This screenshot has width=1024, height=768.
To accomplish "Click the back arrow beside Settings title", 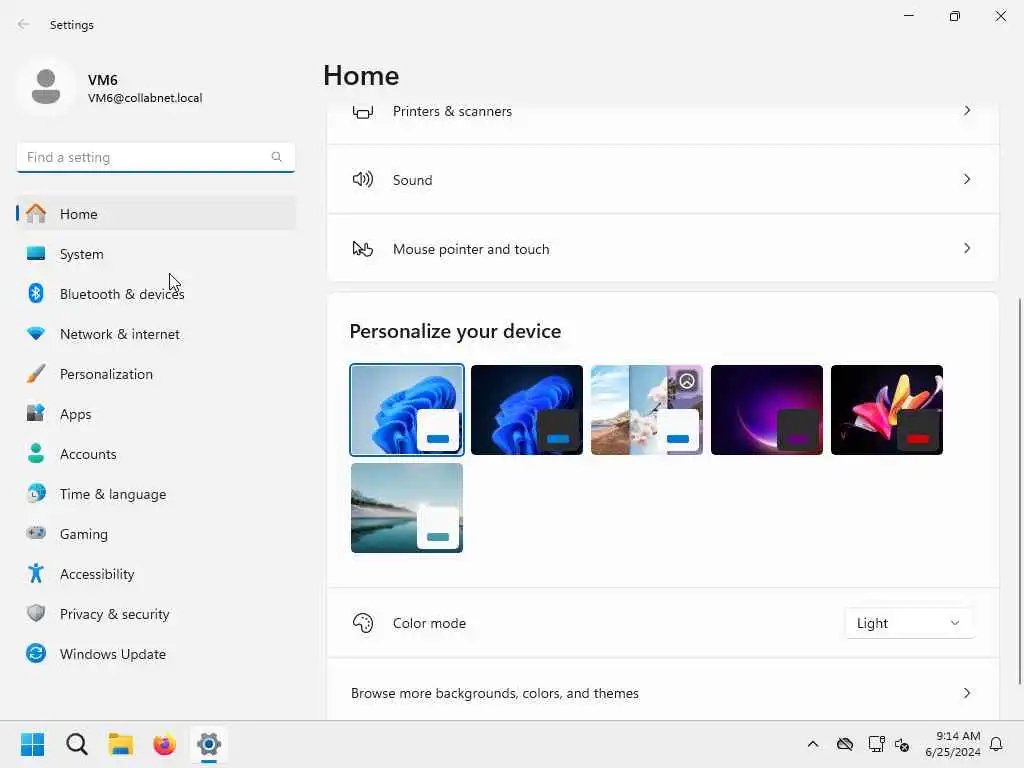I will 24,24.
